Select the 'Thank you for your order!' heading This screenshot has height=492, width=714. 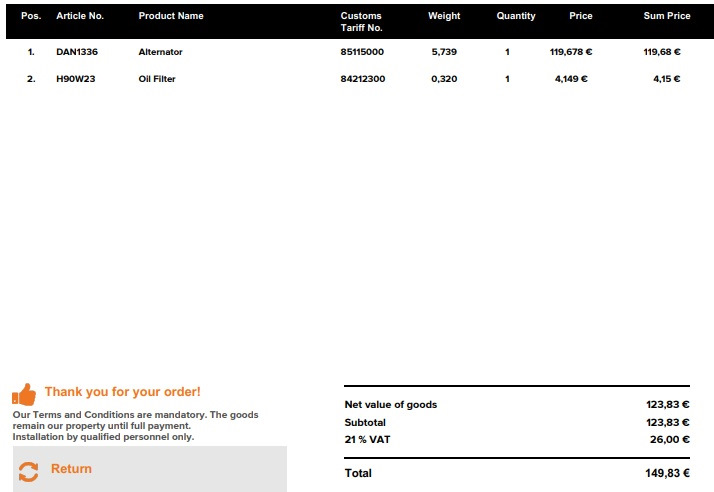[x=122, y=392]
